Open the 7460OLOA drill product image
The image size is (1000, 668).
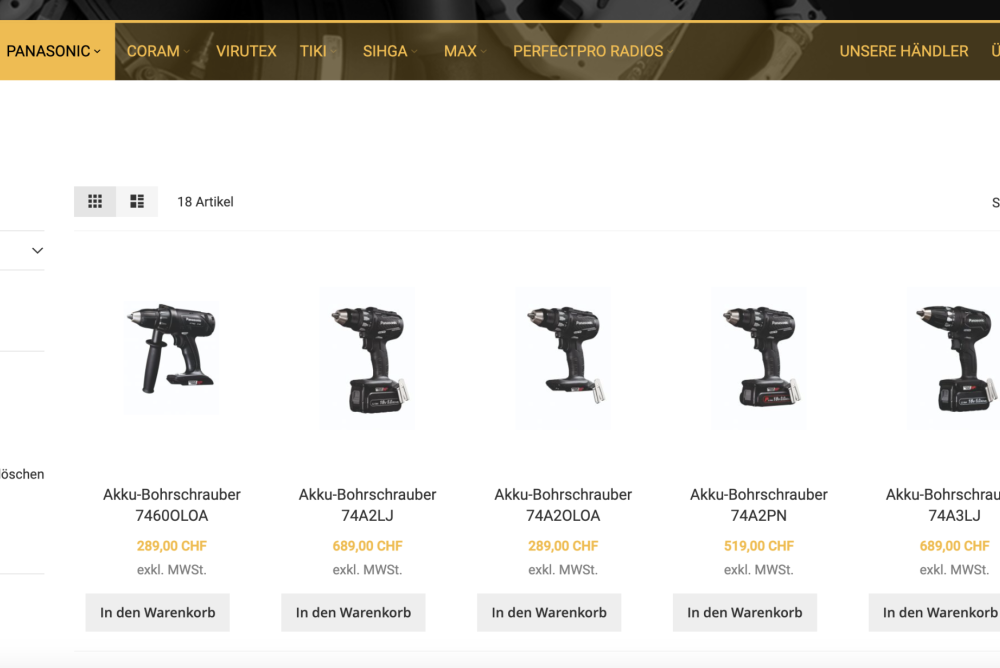pyautogui.click(x=172, y=359)
